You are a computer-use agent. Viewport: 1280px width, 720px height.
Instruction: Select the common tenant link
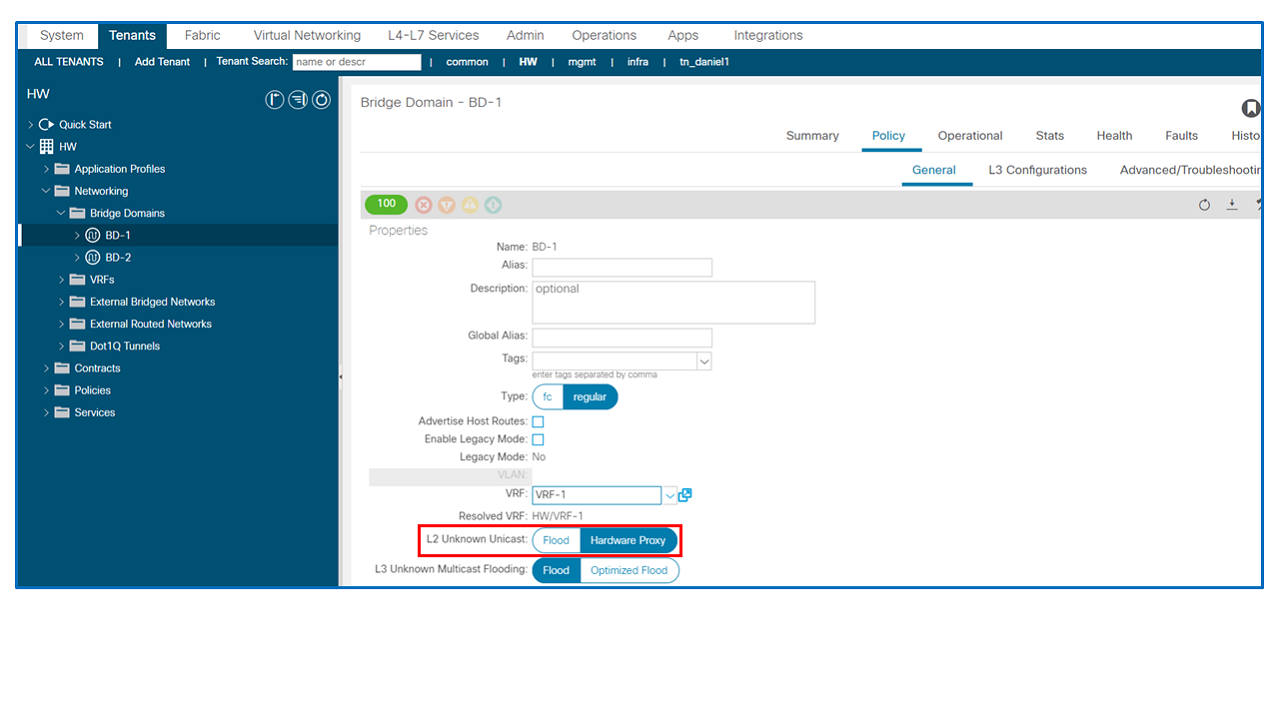[467, 62]
